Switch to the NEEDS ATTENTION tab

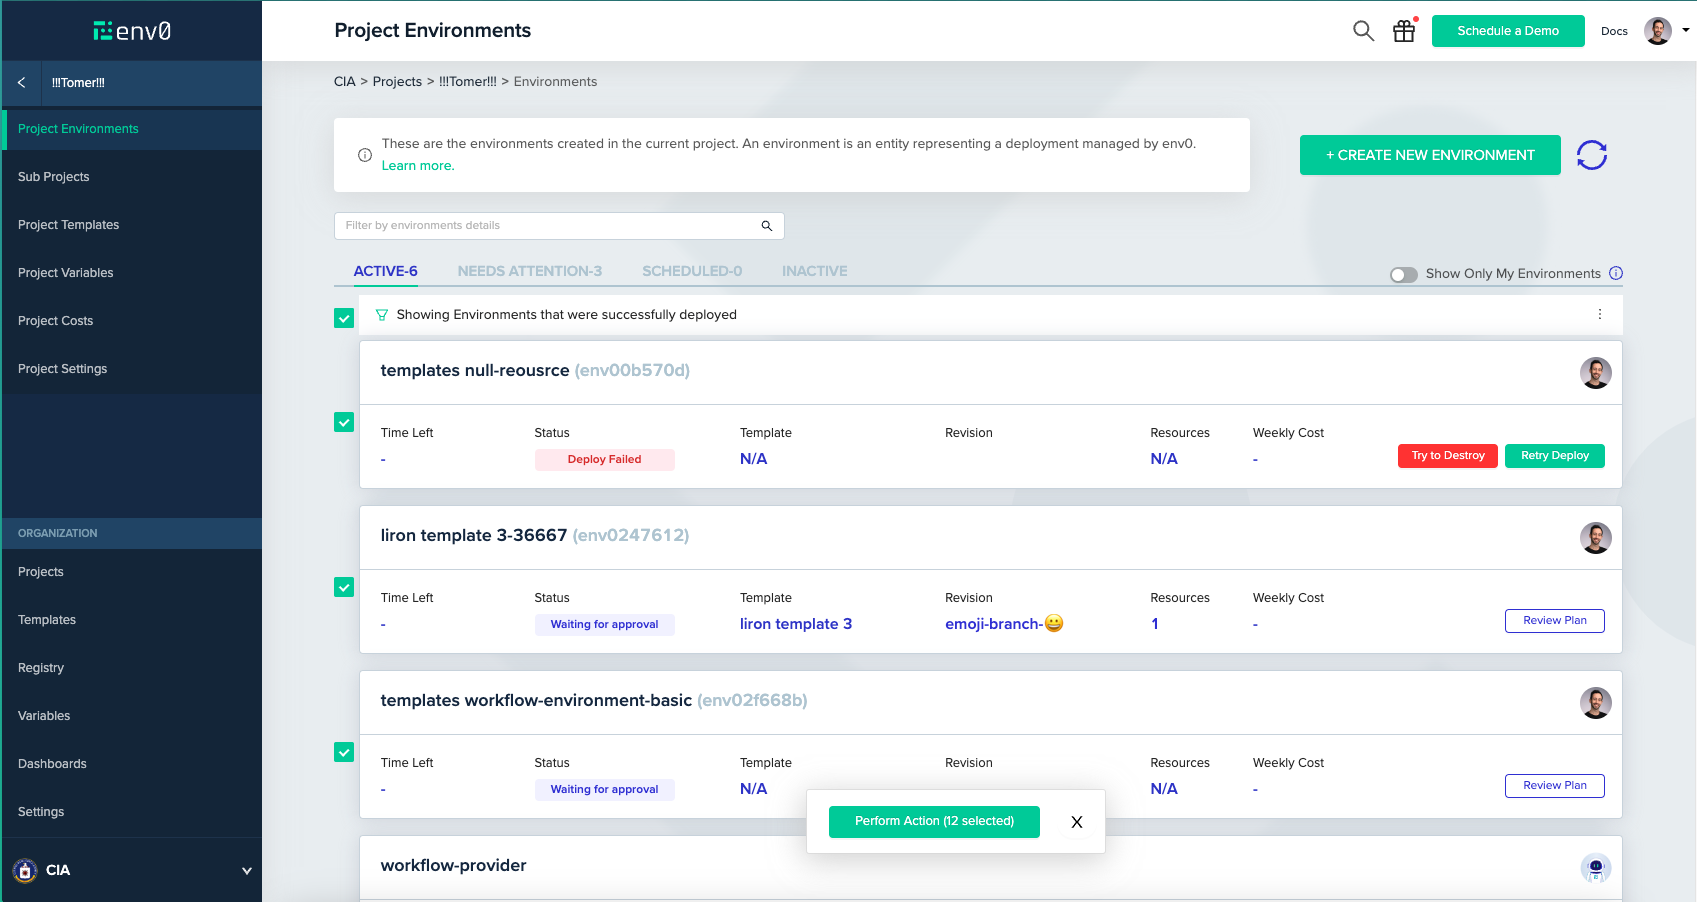pos(529,270)
